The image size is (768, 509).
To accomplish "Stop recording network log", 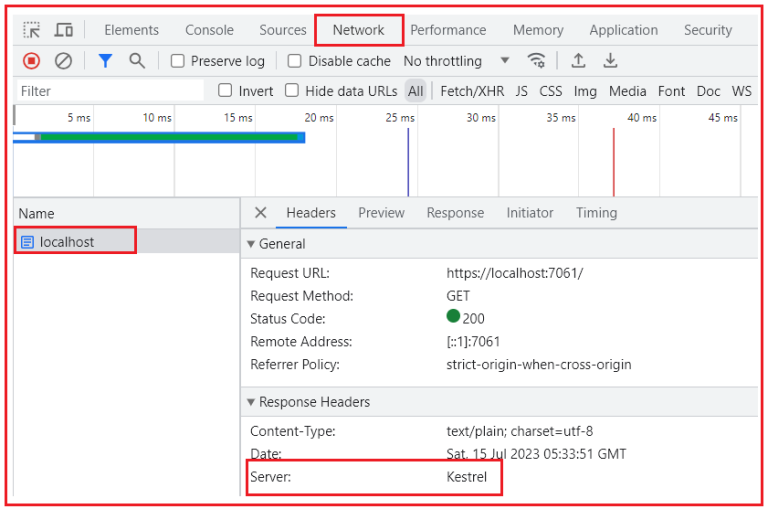I will point(32,61).
